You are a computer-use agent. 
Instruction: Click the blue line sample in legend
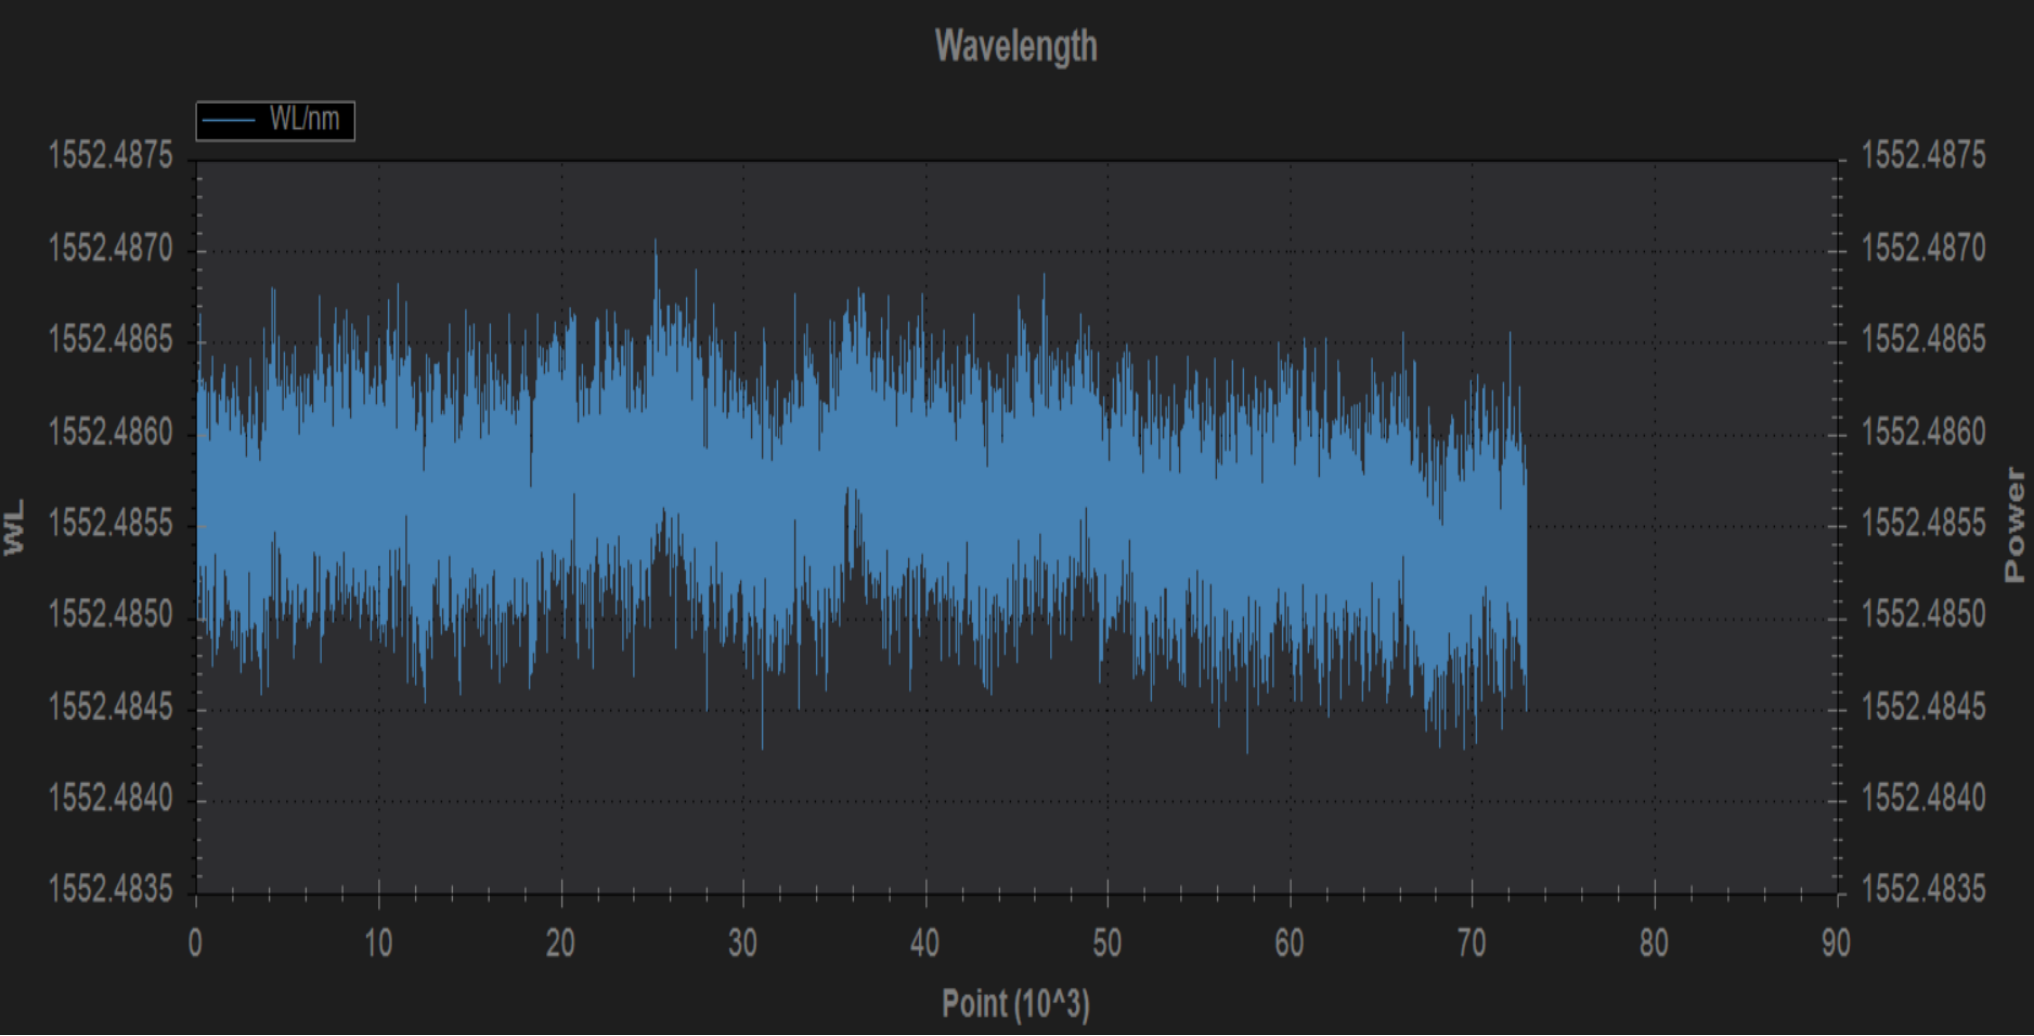(x=229, y=120)
